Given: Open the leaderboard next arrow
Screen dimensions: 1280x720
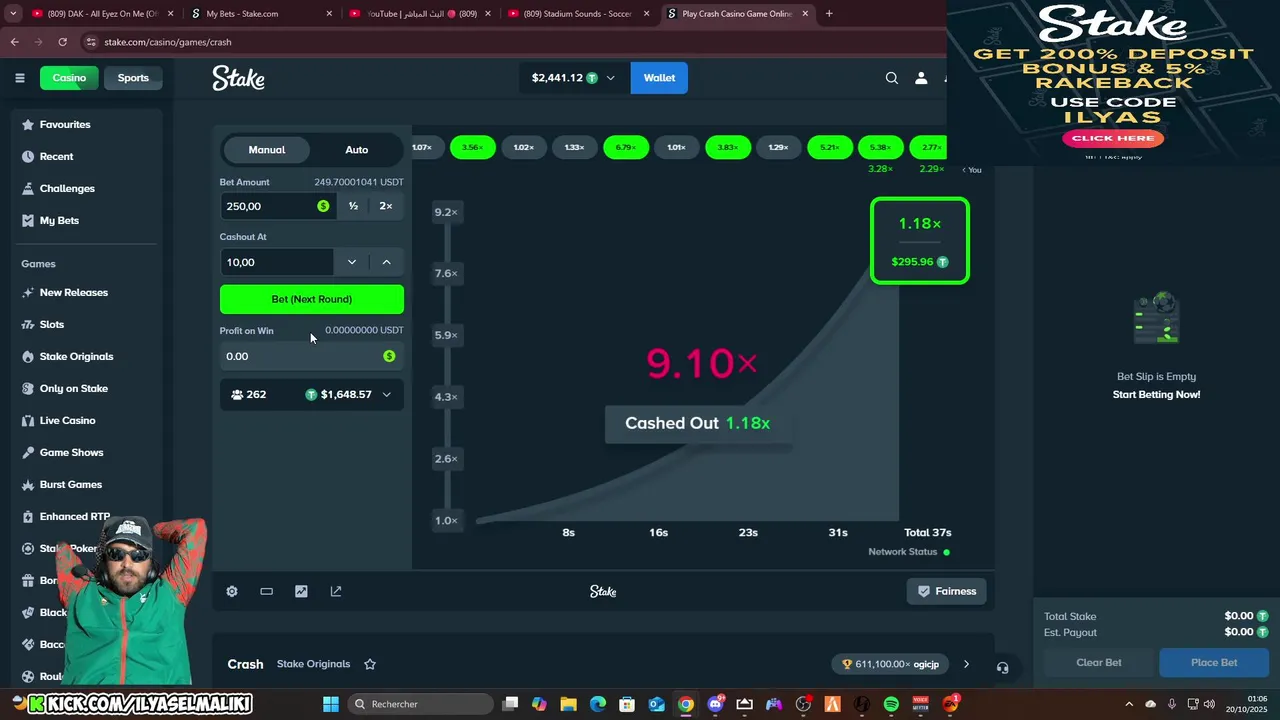Looking at the screenshot, I should point(966,664).
